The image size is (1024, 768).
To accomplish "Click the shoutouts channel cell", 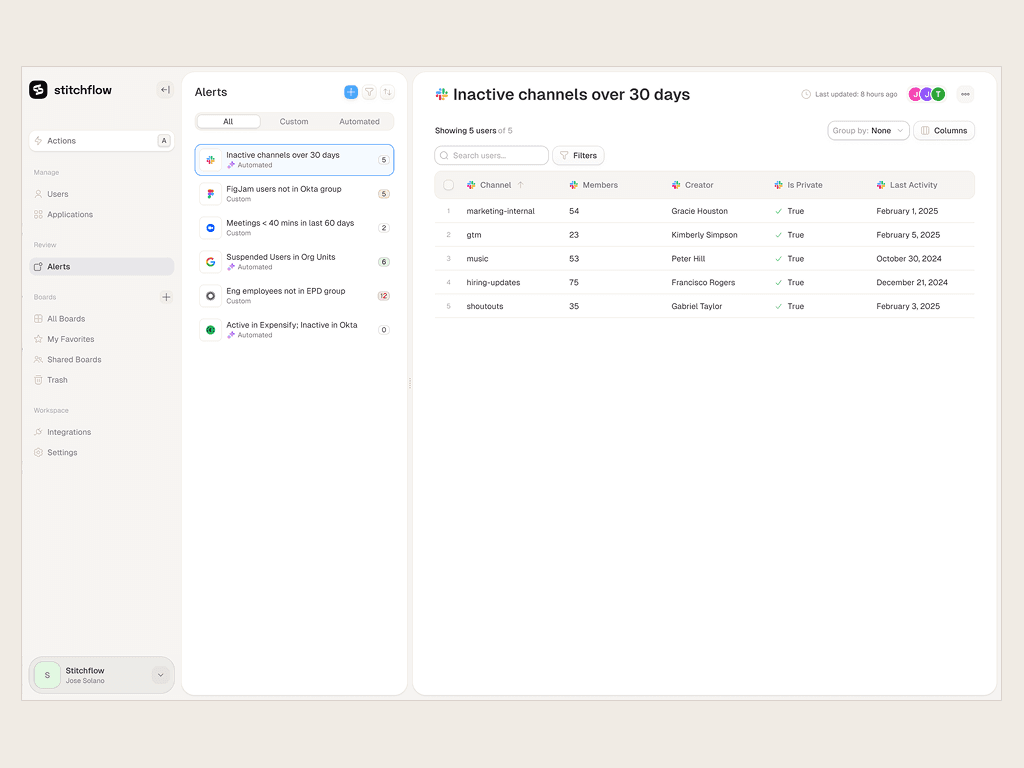I will tap(485, 306).
